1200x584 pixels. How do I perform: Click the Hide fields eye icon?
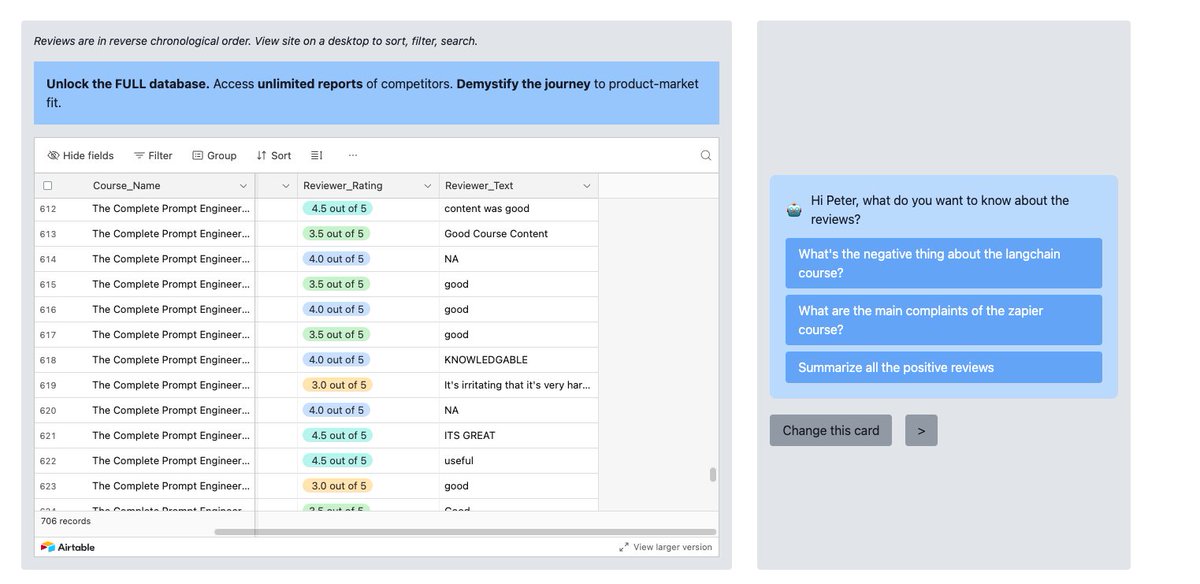click(53, 155)
